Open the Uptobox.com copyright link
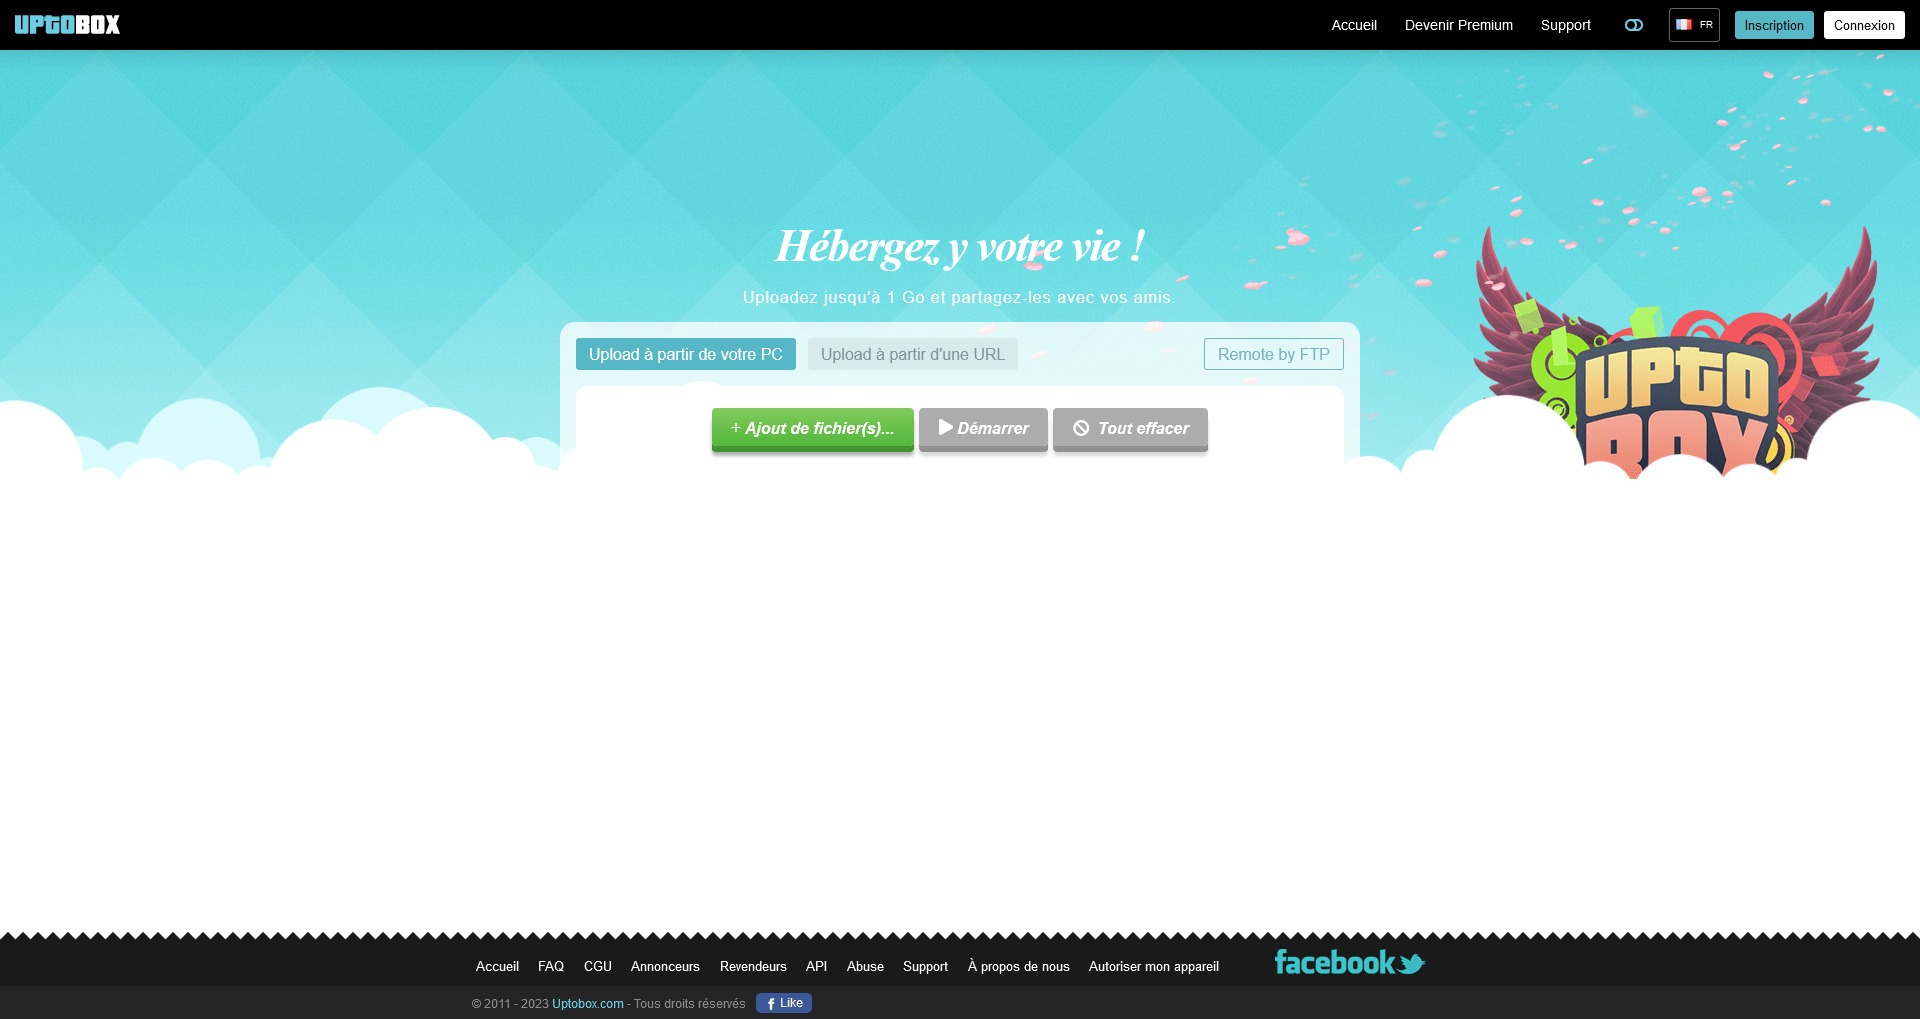 tap(588, 1004)
